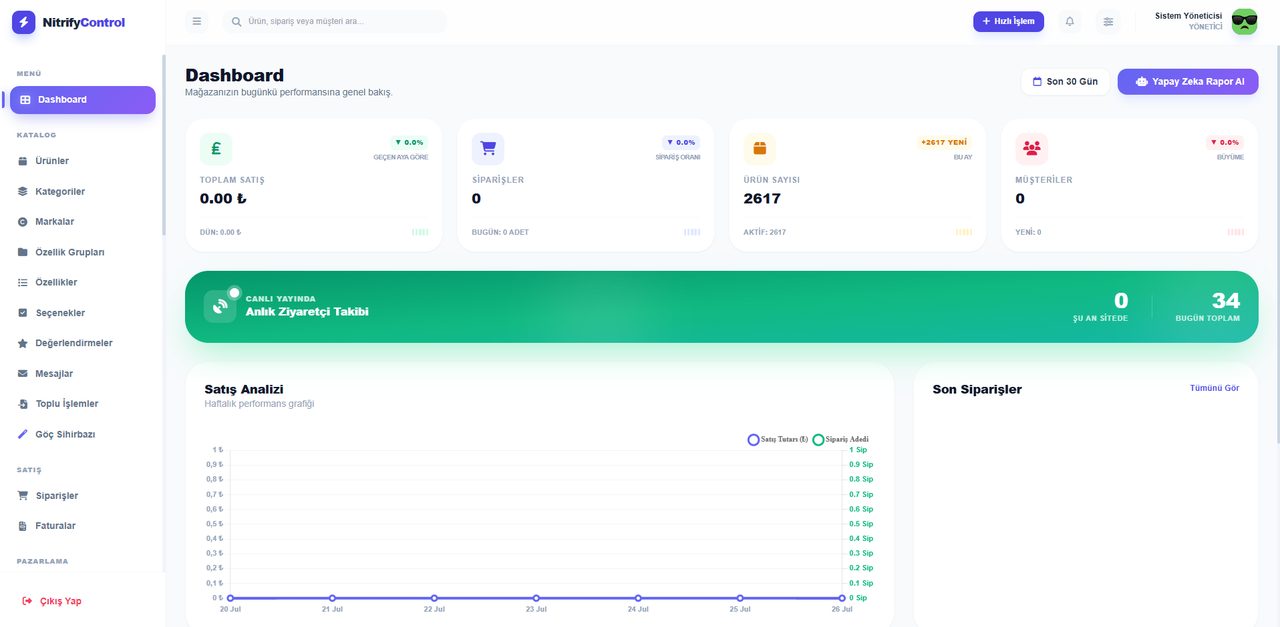Click the customers icon on Müşteriler card
Viewport: 1280px width, 627px height.
click(1032, 149)
